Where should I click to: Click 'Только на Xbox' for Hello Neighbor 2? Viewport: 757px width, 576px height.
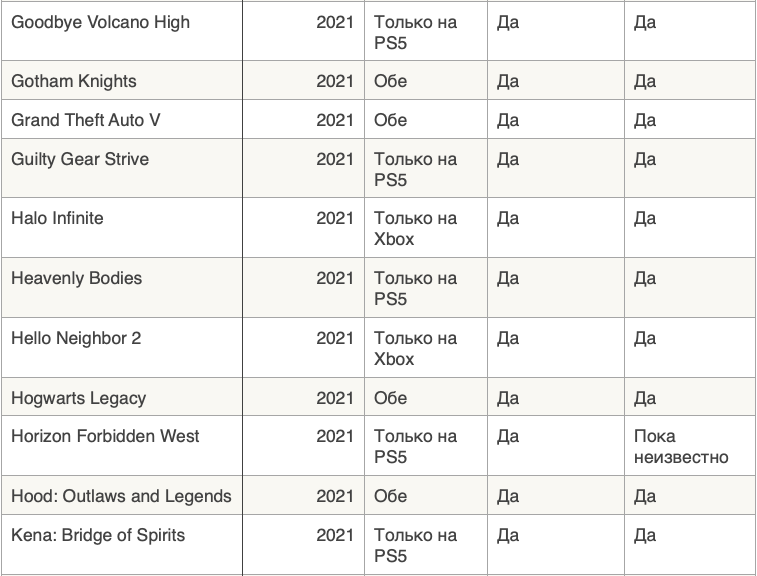[415, 349]
